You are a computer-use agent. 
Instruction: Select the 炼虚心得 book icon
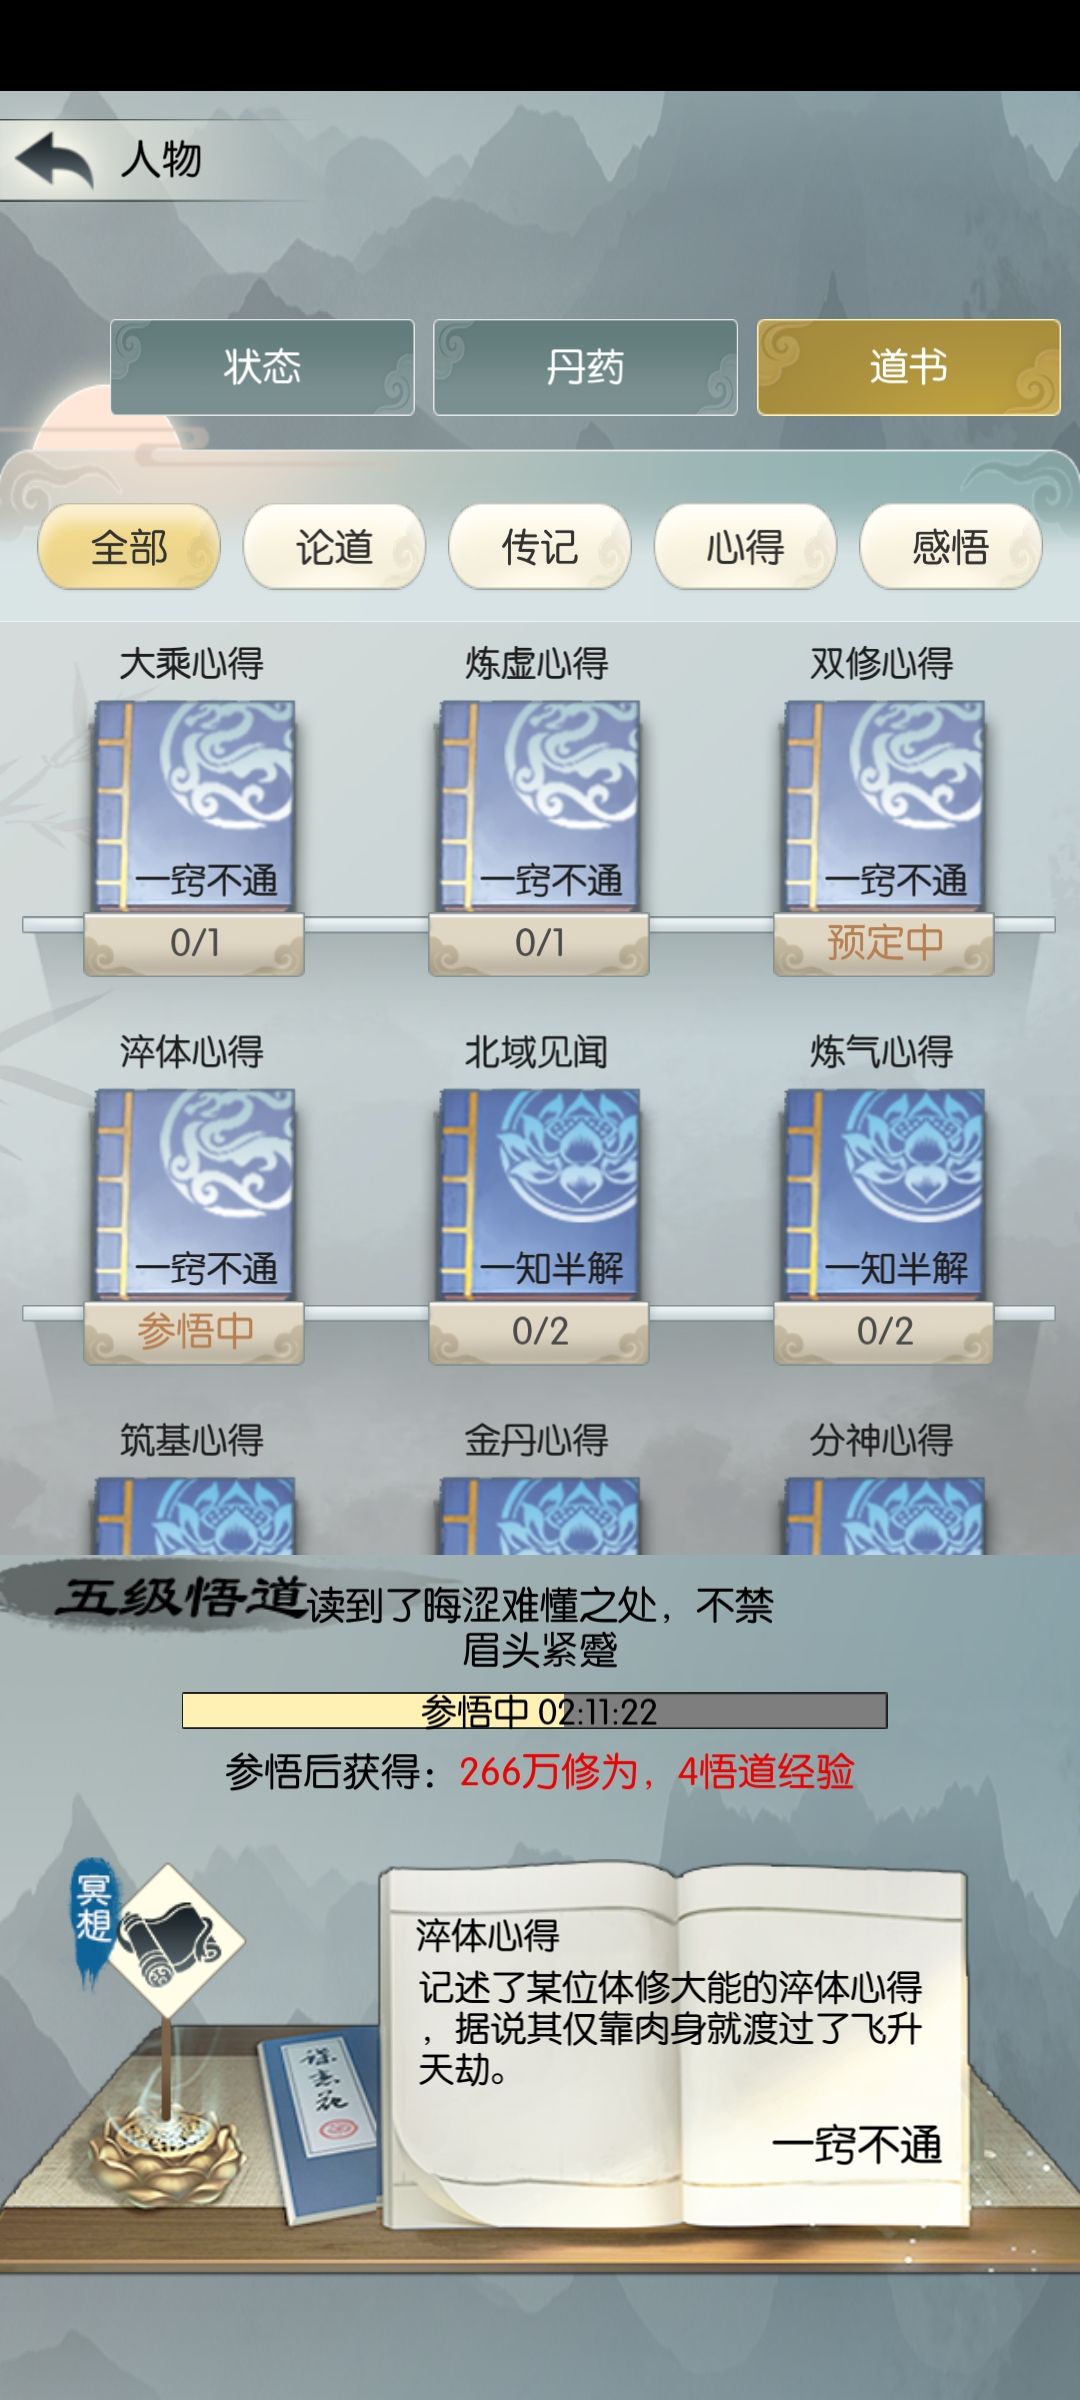pos(539,806)
